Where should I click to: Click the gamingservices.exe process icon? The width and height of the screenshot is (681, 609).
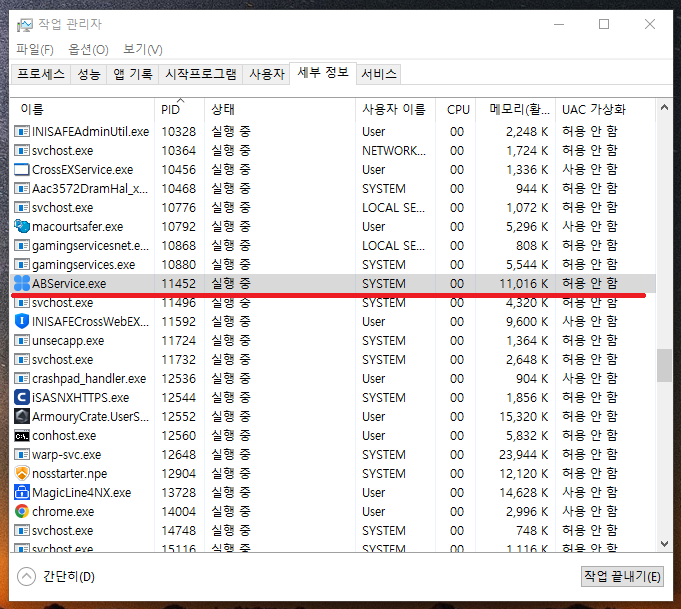click(x=22, y=265)
